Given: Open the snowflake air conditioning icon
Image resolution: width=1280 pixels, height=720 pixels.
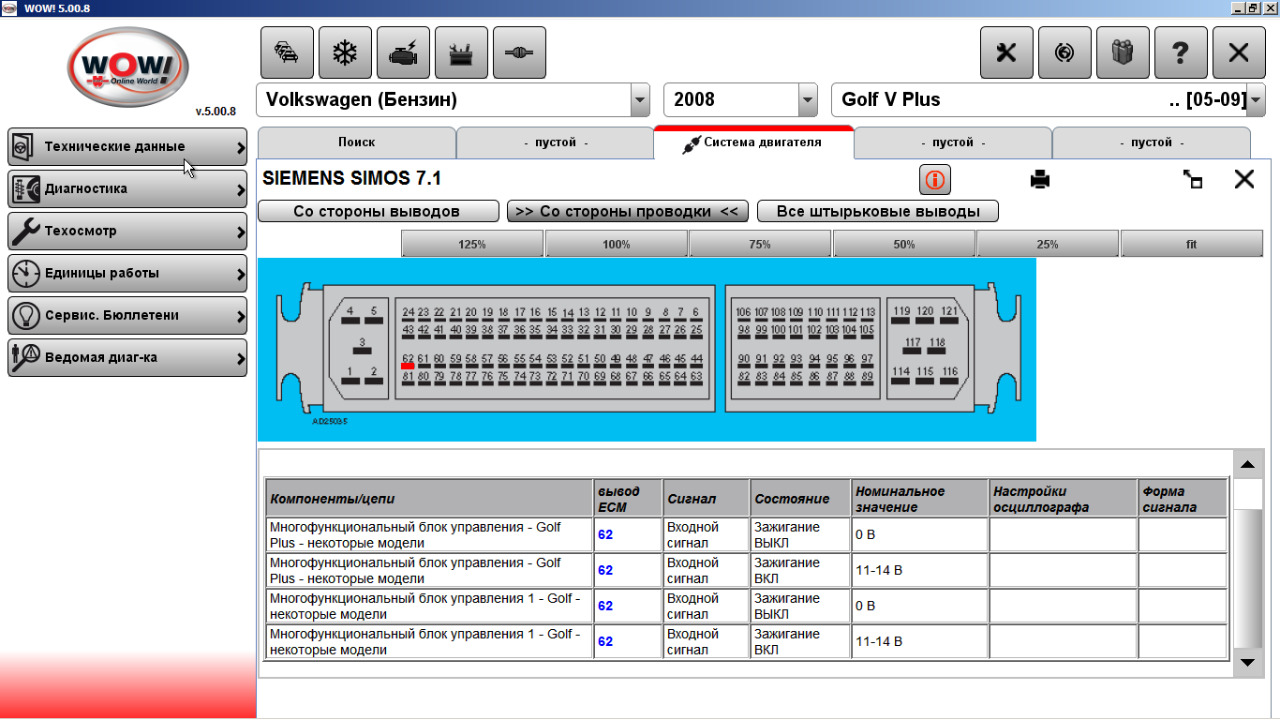Looking at the screenshot, I should 345,53.
